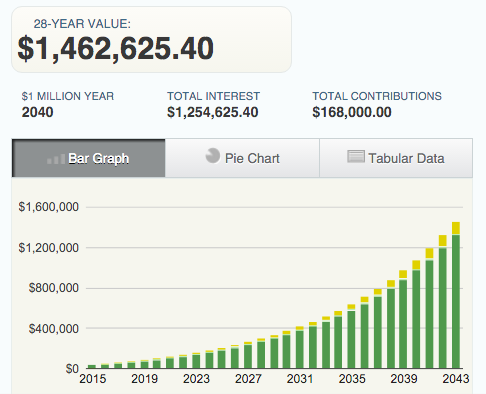Click the 2027 year label
This screenshot has height=394, width=486.
point(248,379)
